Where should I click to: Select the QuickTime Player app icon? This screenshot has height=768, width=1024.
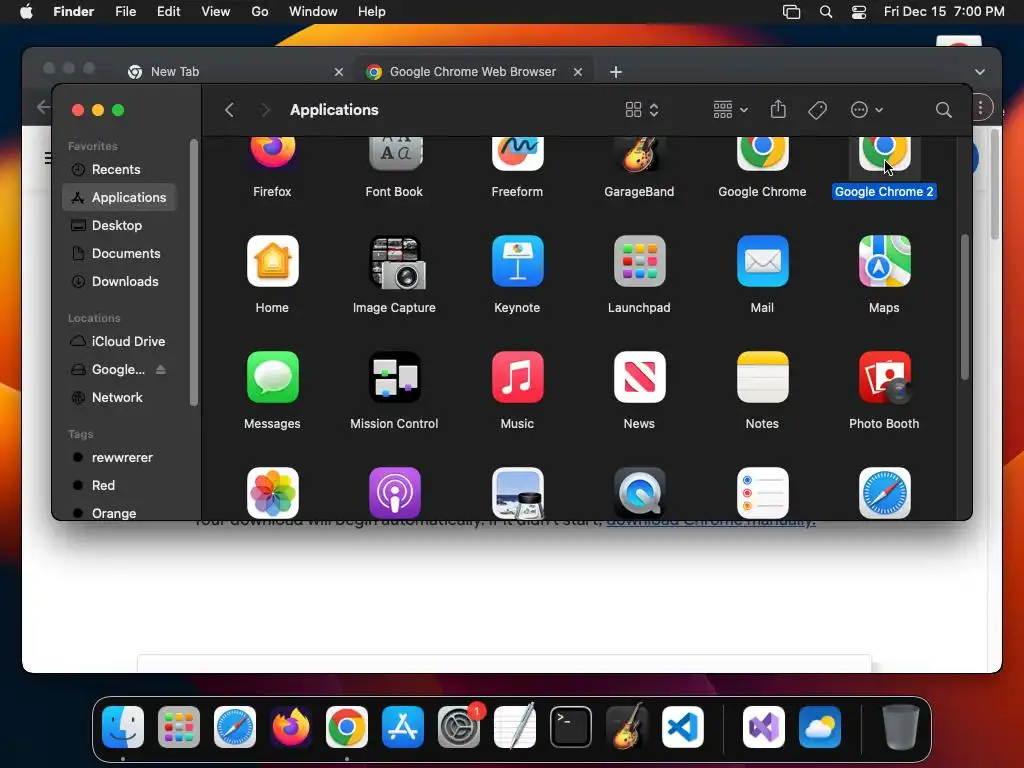click(639, 493)
